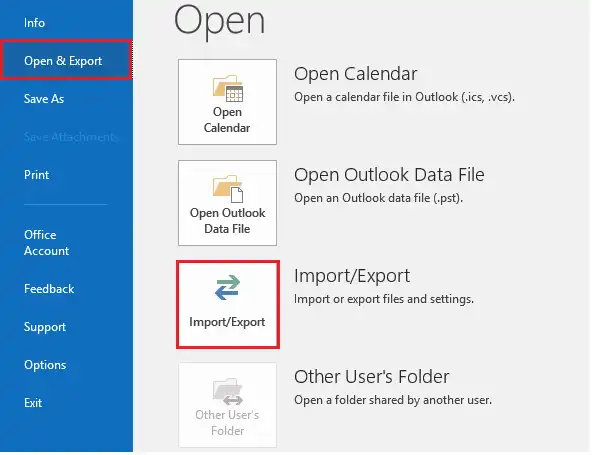Click 'Open a calendar file in Outlook' description
592x455 pixels.
(404, 97)
